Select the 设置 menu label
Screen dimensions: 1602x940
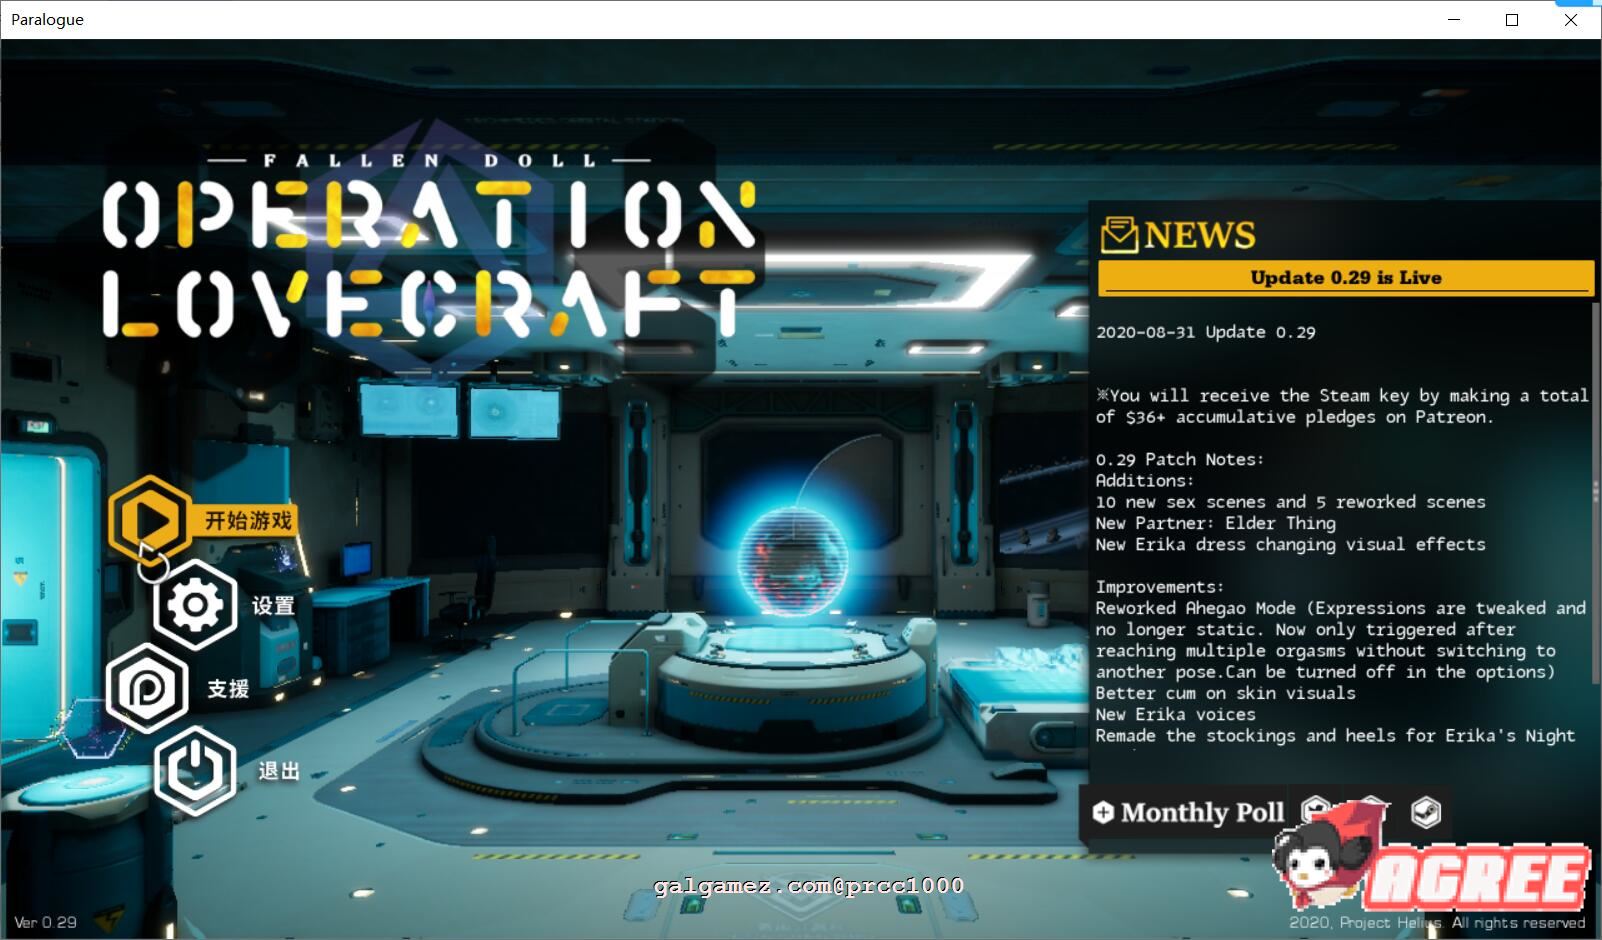click(273, 606)
